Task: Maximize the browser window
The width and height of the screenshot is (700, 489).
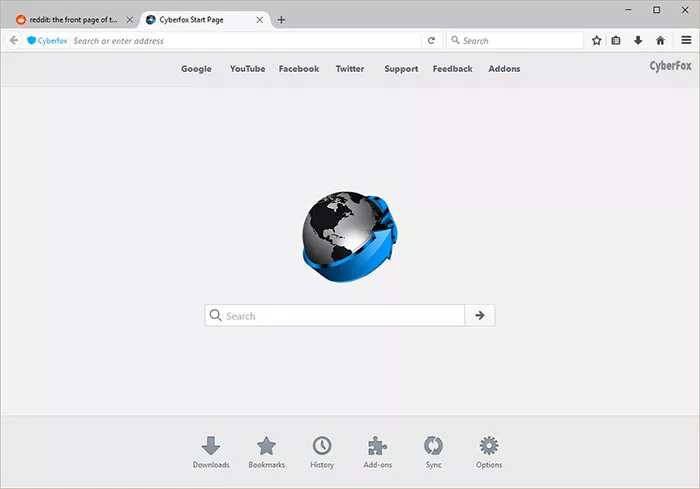Action: (656, 10)
